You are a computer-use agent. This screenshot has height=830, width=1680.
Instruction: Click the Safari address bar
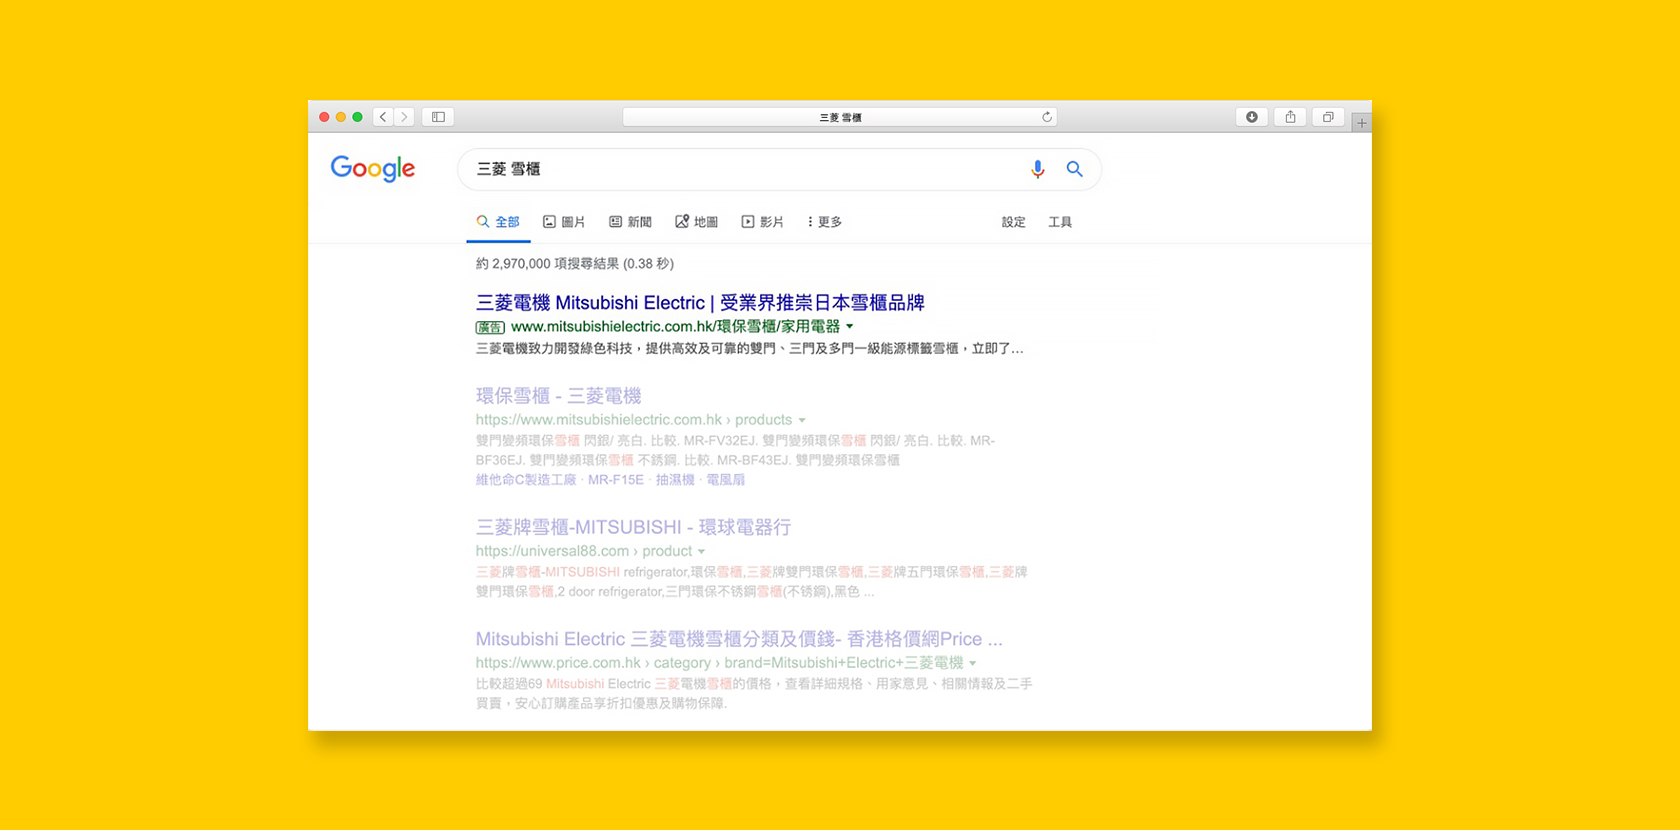point(840,117)
